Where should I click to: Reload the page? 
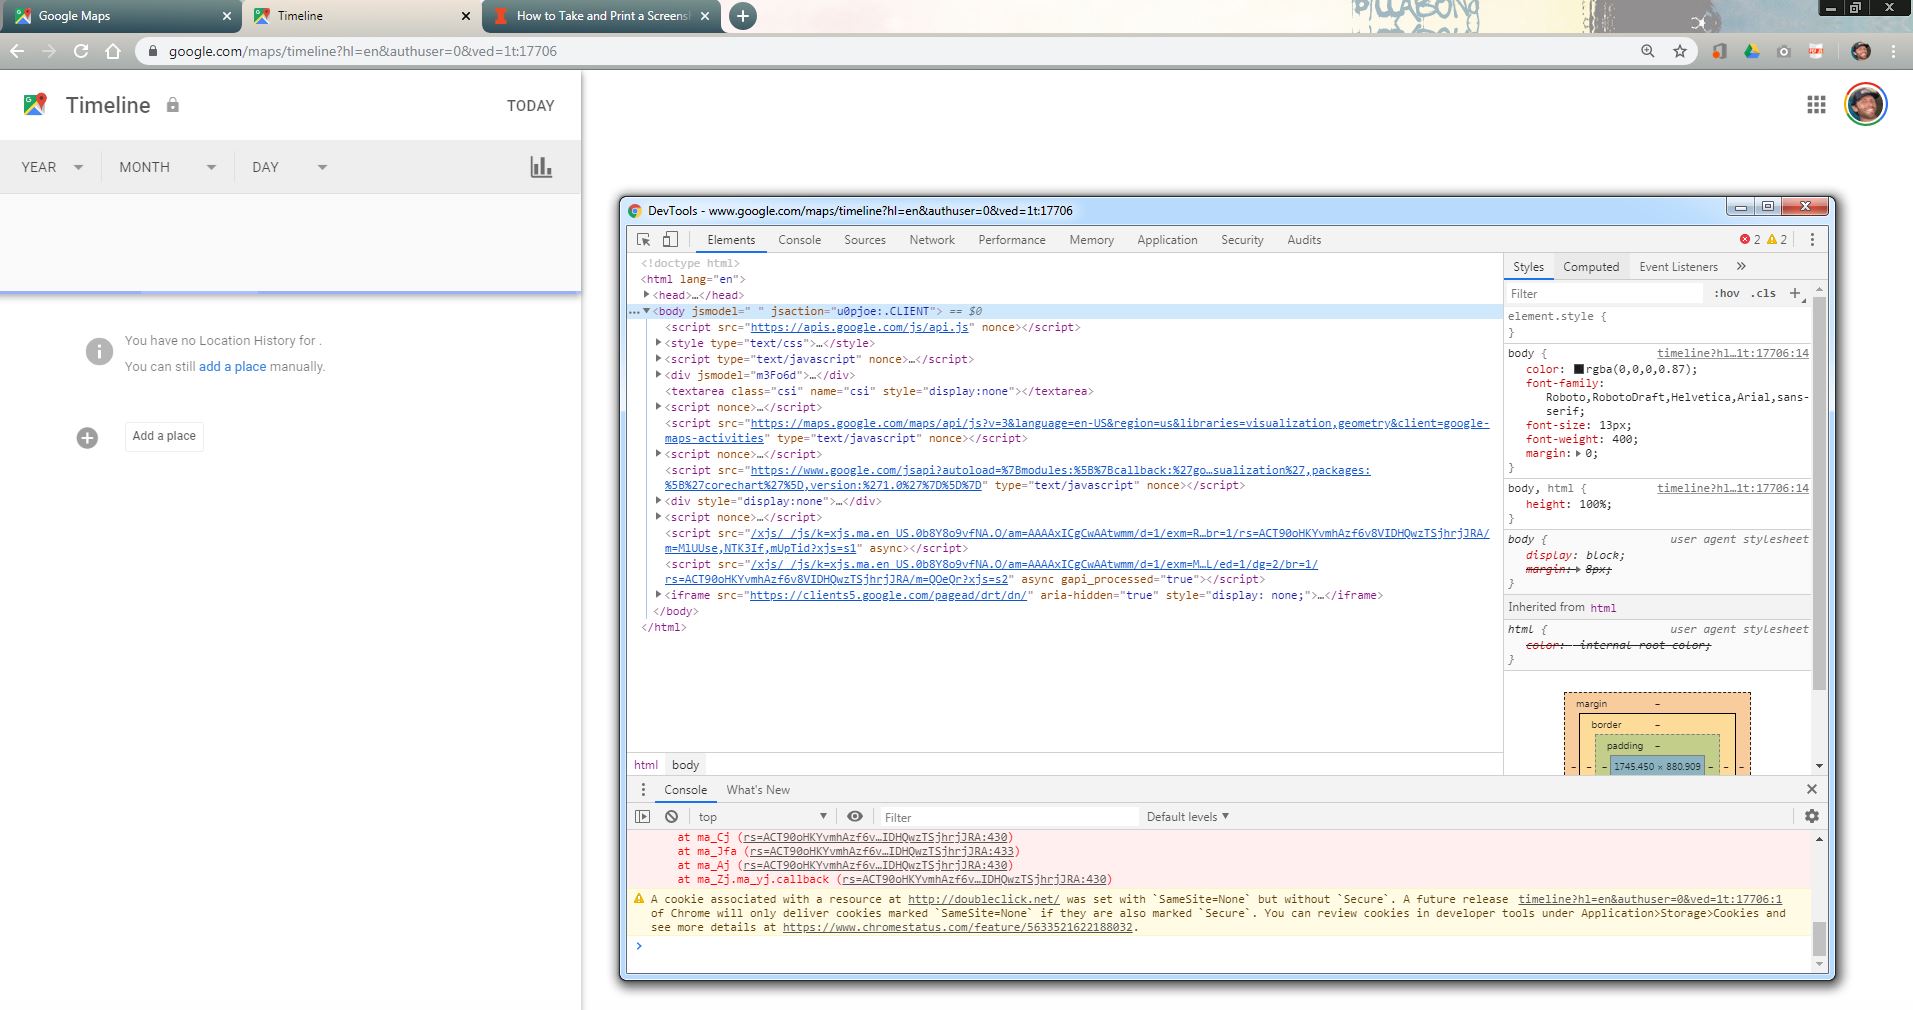81,51
